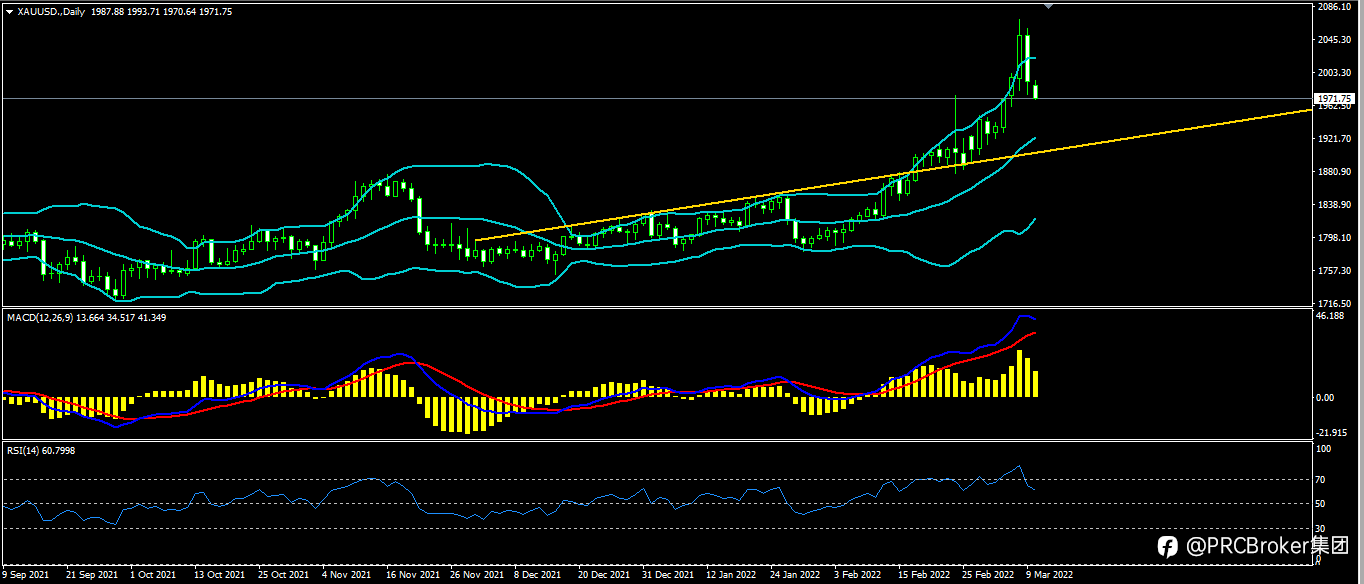Click the 1 Oct 2021 date label
Image resolution: width=1364 pixels, height=584 pixels.
pos(155,575)
